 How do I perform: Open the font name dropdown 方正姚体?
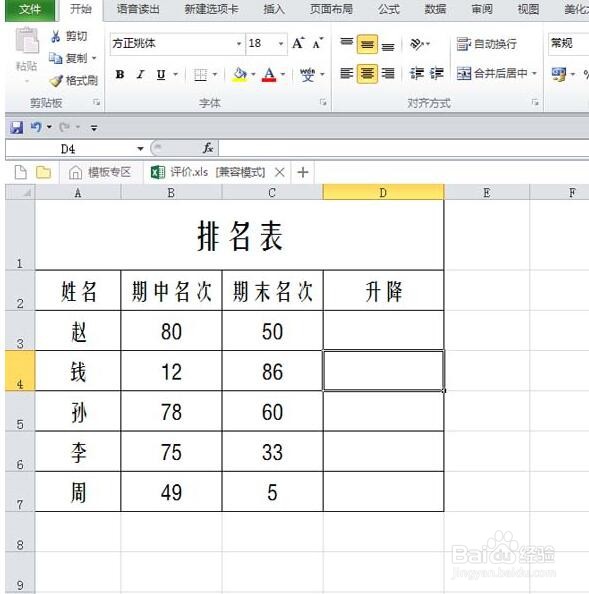239,44
